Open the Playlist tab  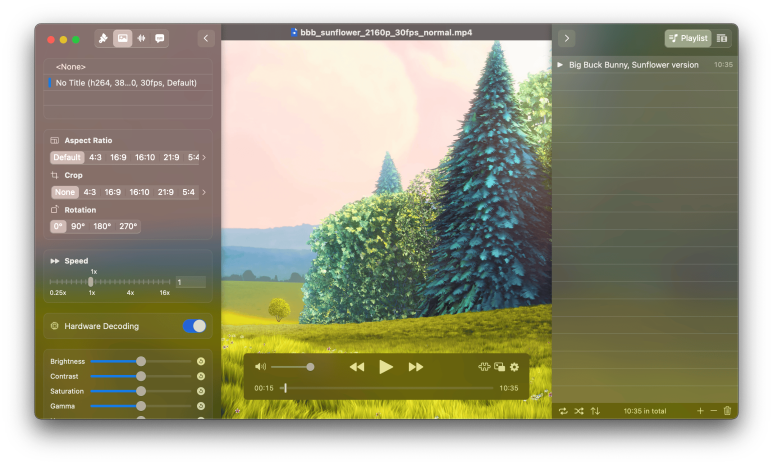688,38
